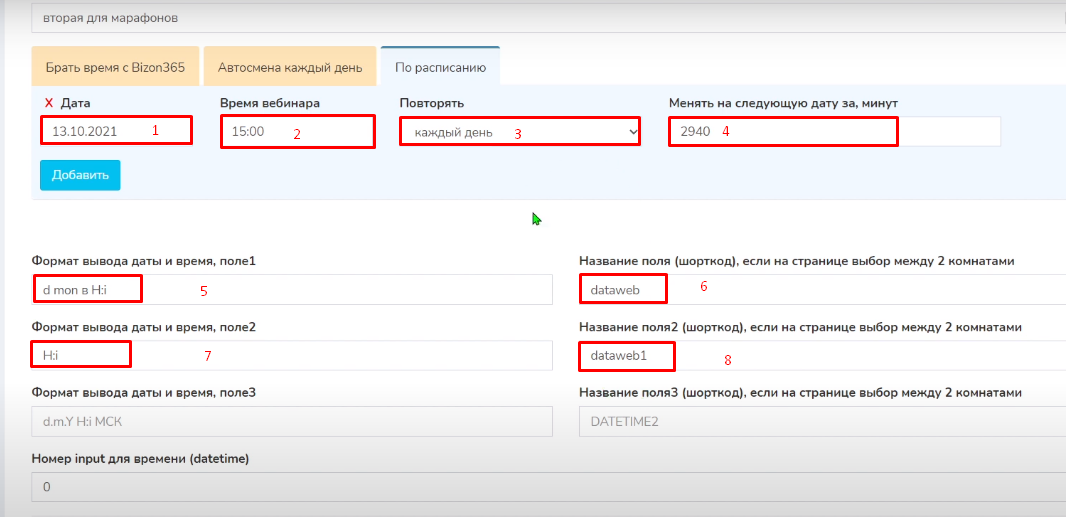Screen dimensions: 1066x517
Task: Open the Повторять dropdown set to каждый день
Action: 519,132
